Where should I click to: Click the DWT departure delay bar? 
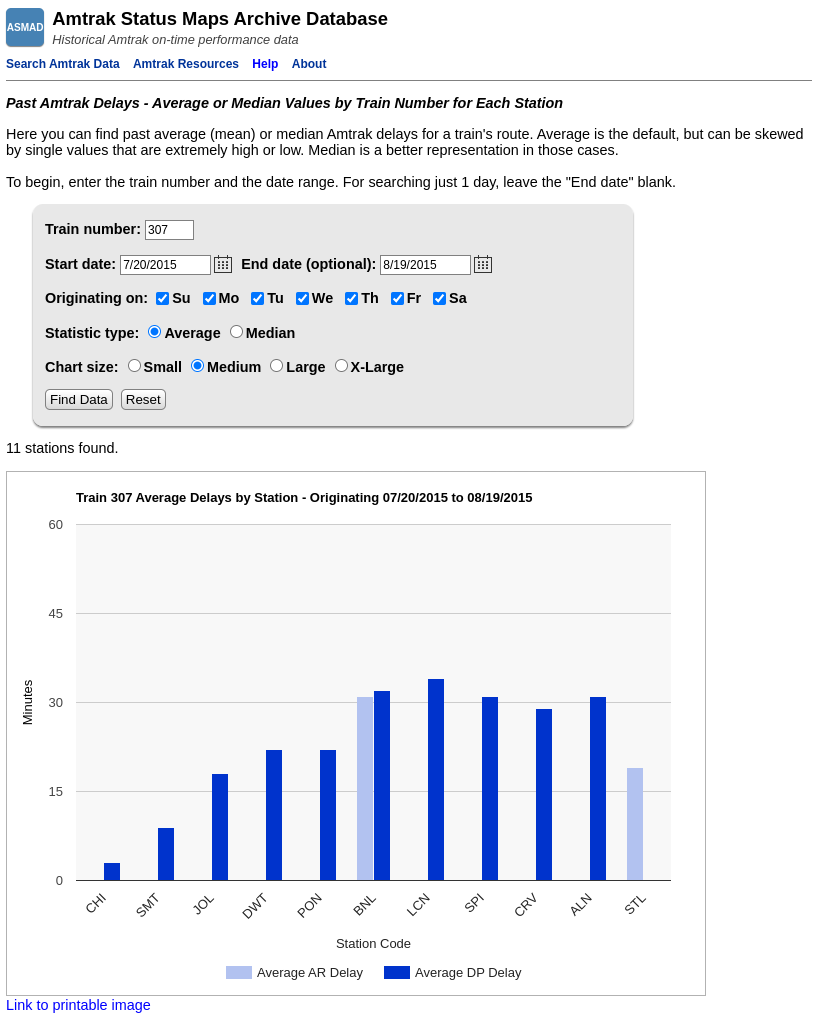274,816
